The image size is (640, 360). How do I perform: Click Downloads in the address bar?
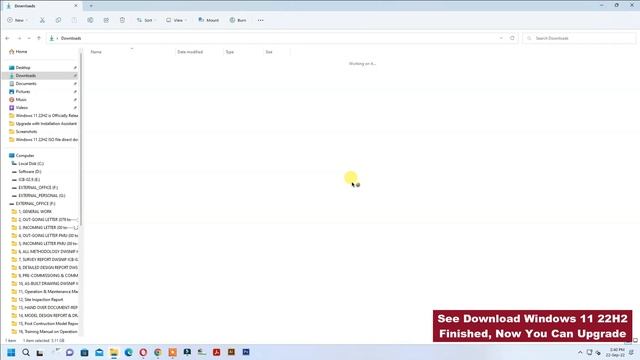71,38
